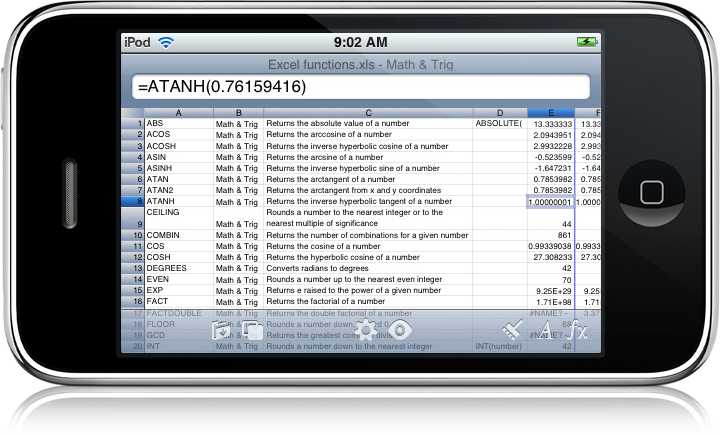This screenshot has height=435, width=720.
Task: Select the DEGREES function name cell
Action: (178, 268)
